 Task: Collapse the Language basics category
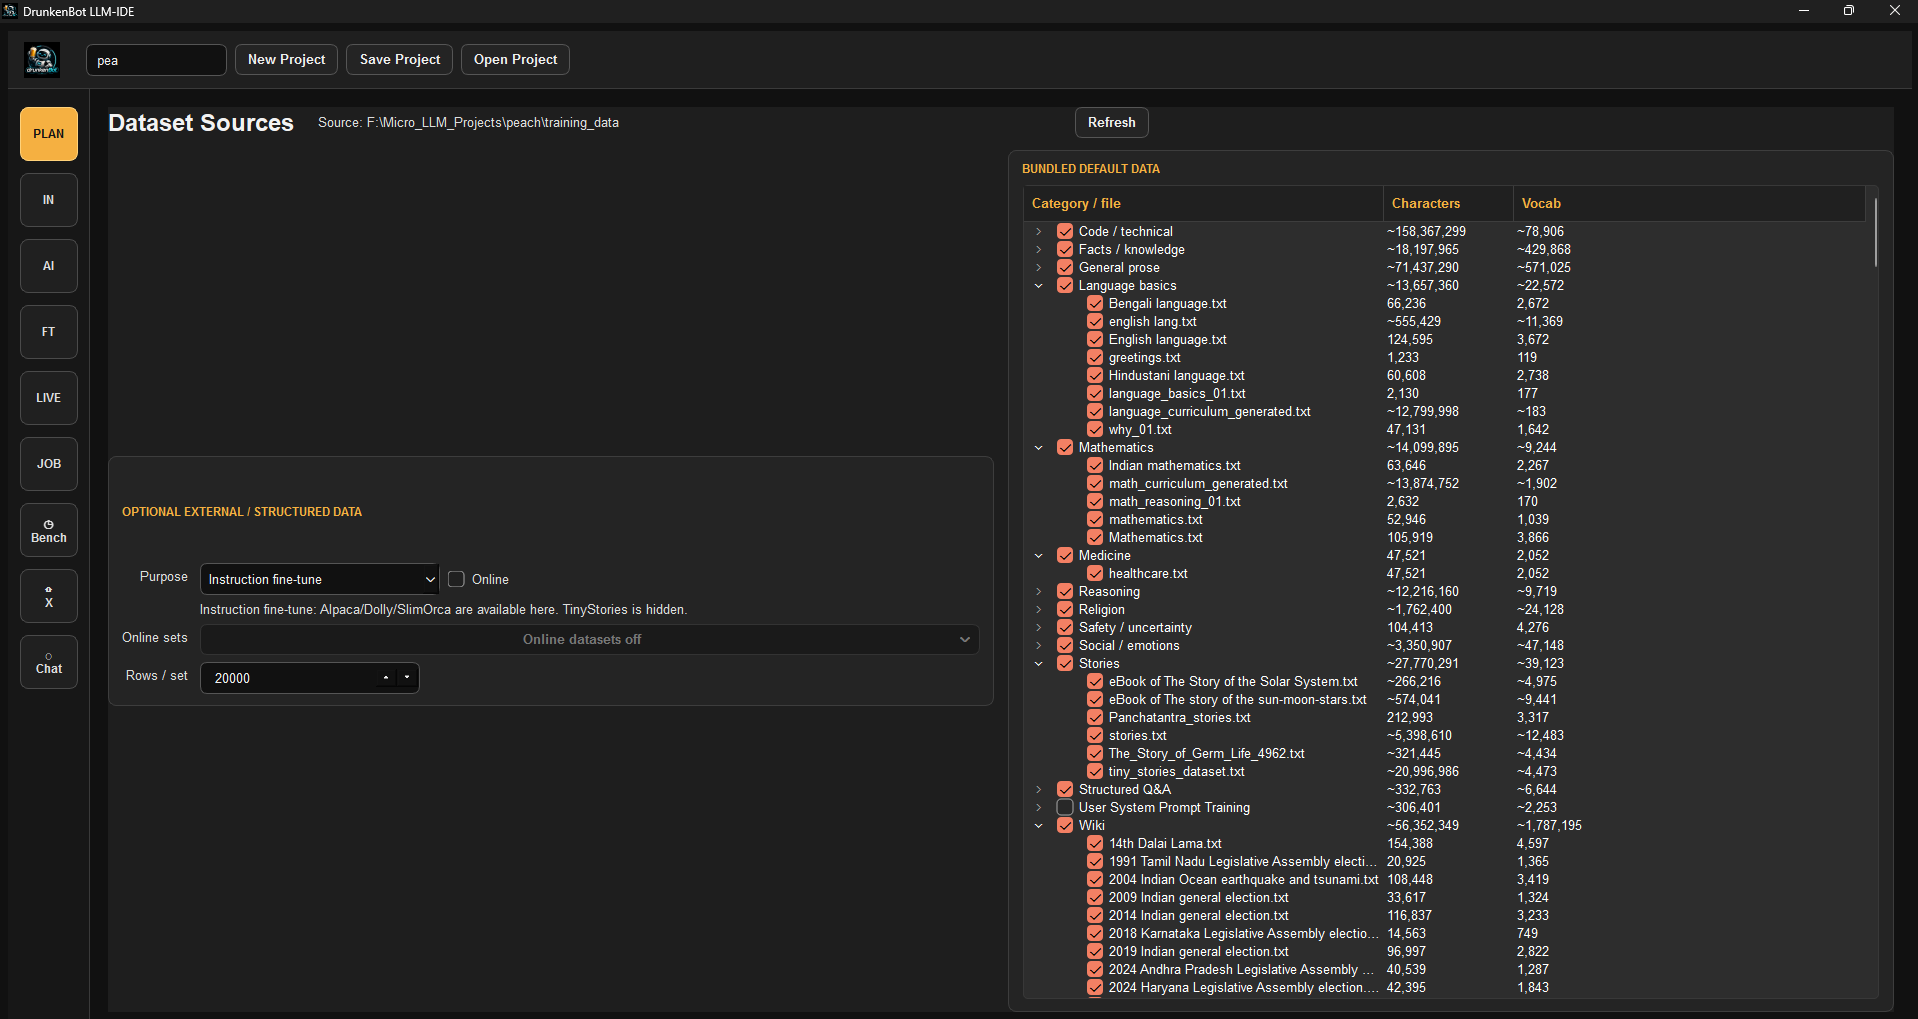(1039, 285)
